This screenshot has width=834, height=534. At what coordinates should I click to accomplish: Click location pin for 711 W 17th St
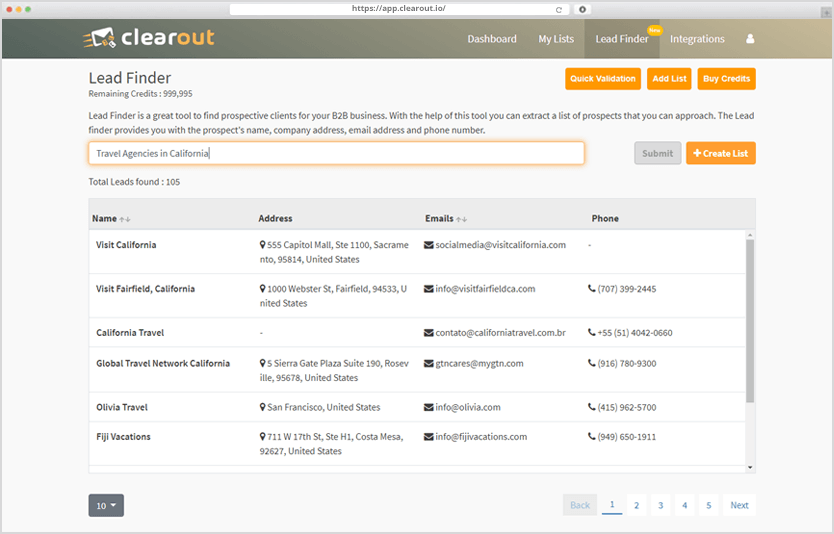[x=262, y=437]
